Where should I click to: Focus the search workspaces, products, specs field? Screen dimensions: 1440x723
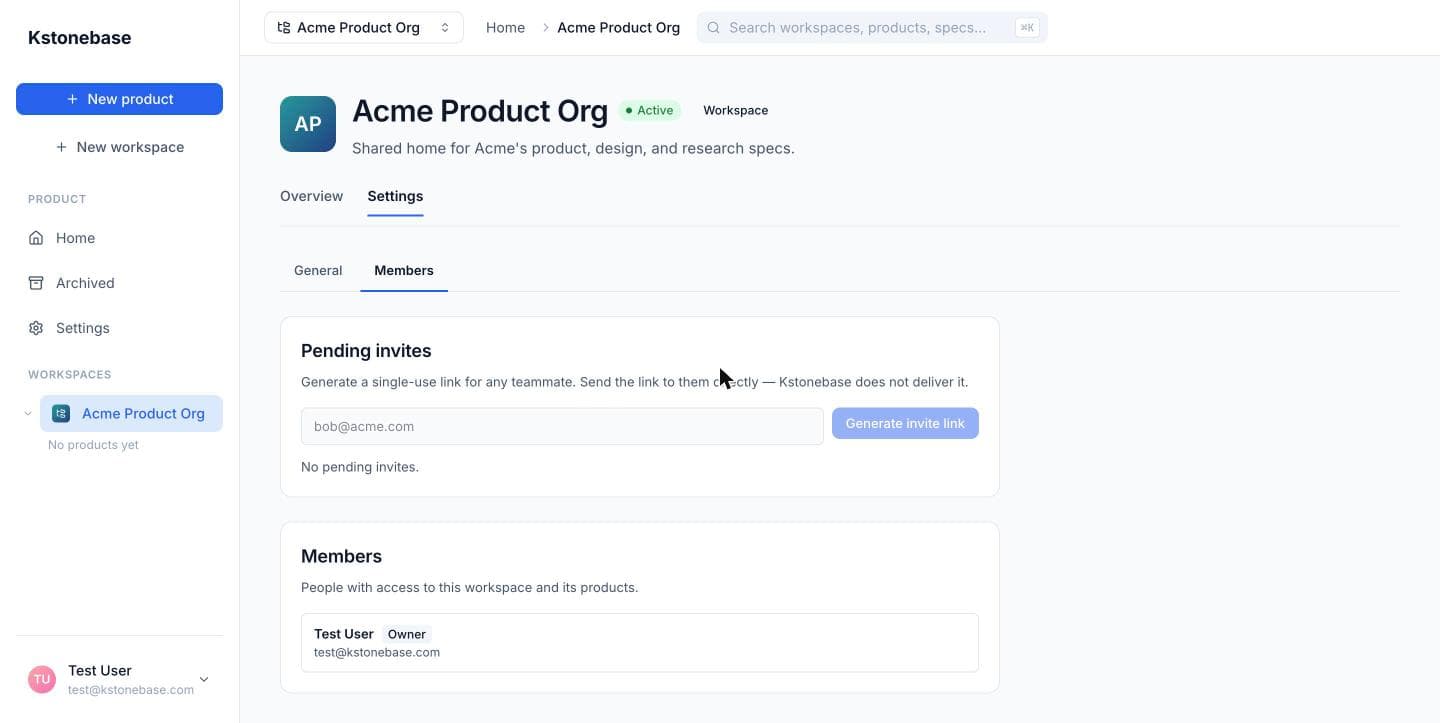click(x=872, y=28)
